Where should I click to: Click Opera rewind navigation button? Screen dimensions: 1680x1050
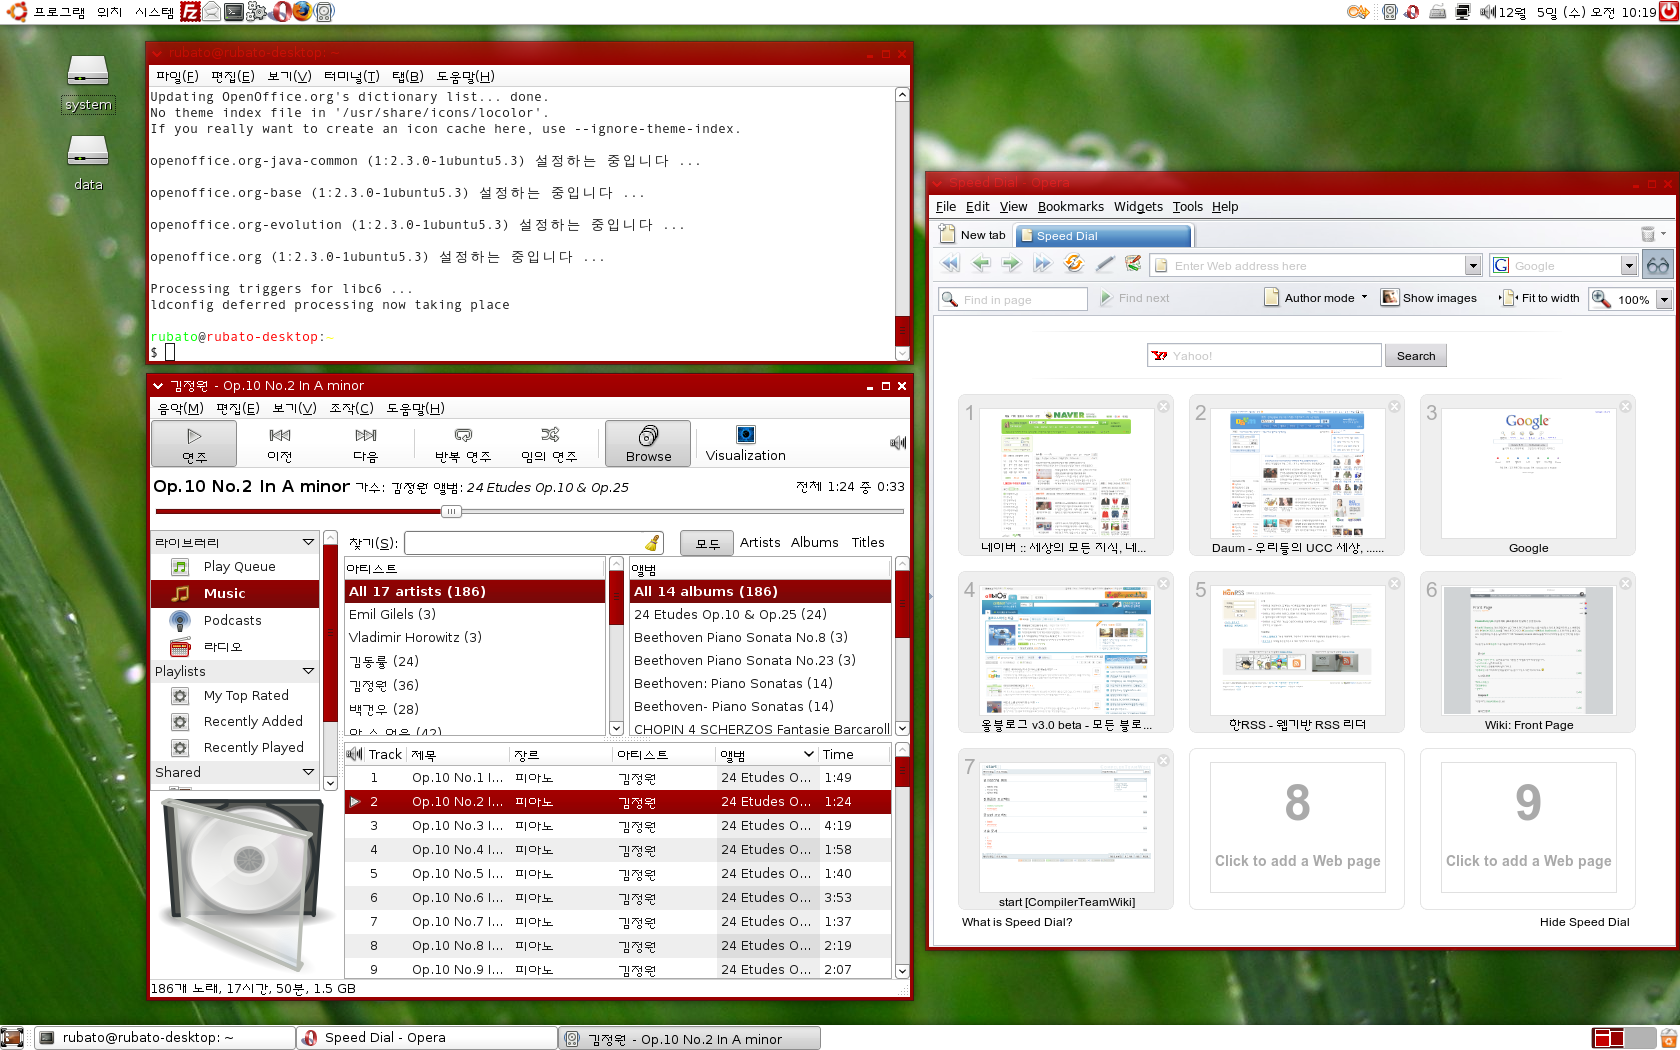coord(950,264)
